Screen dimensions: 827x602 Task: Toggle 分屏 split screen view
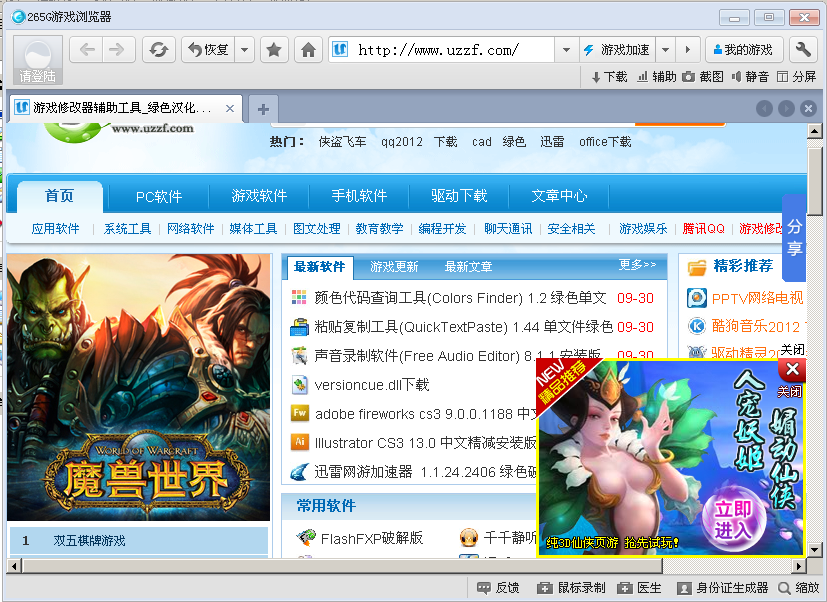796,77
